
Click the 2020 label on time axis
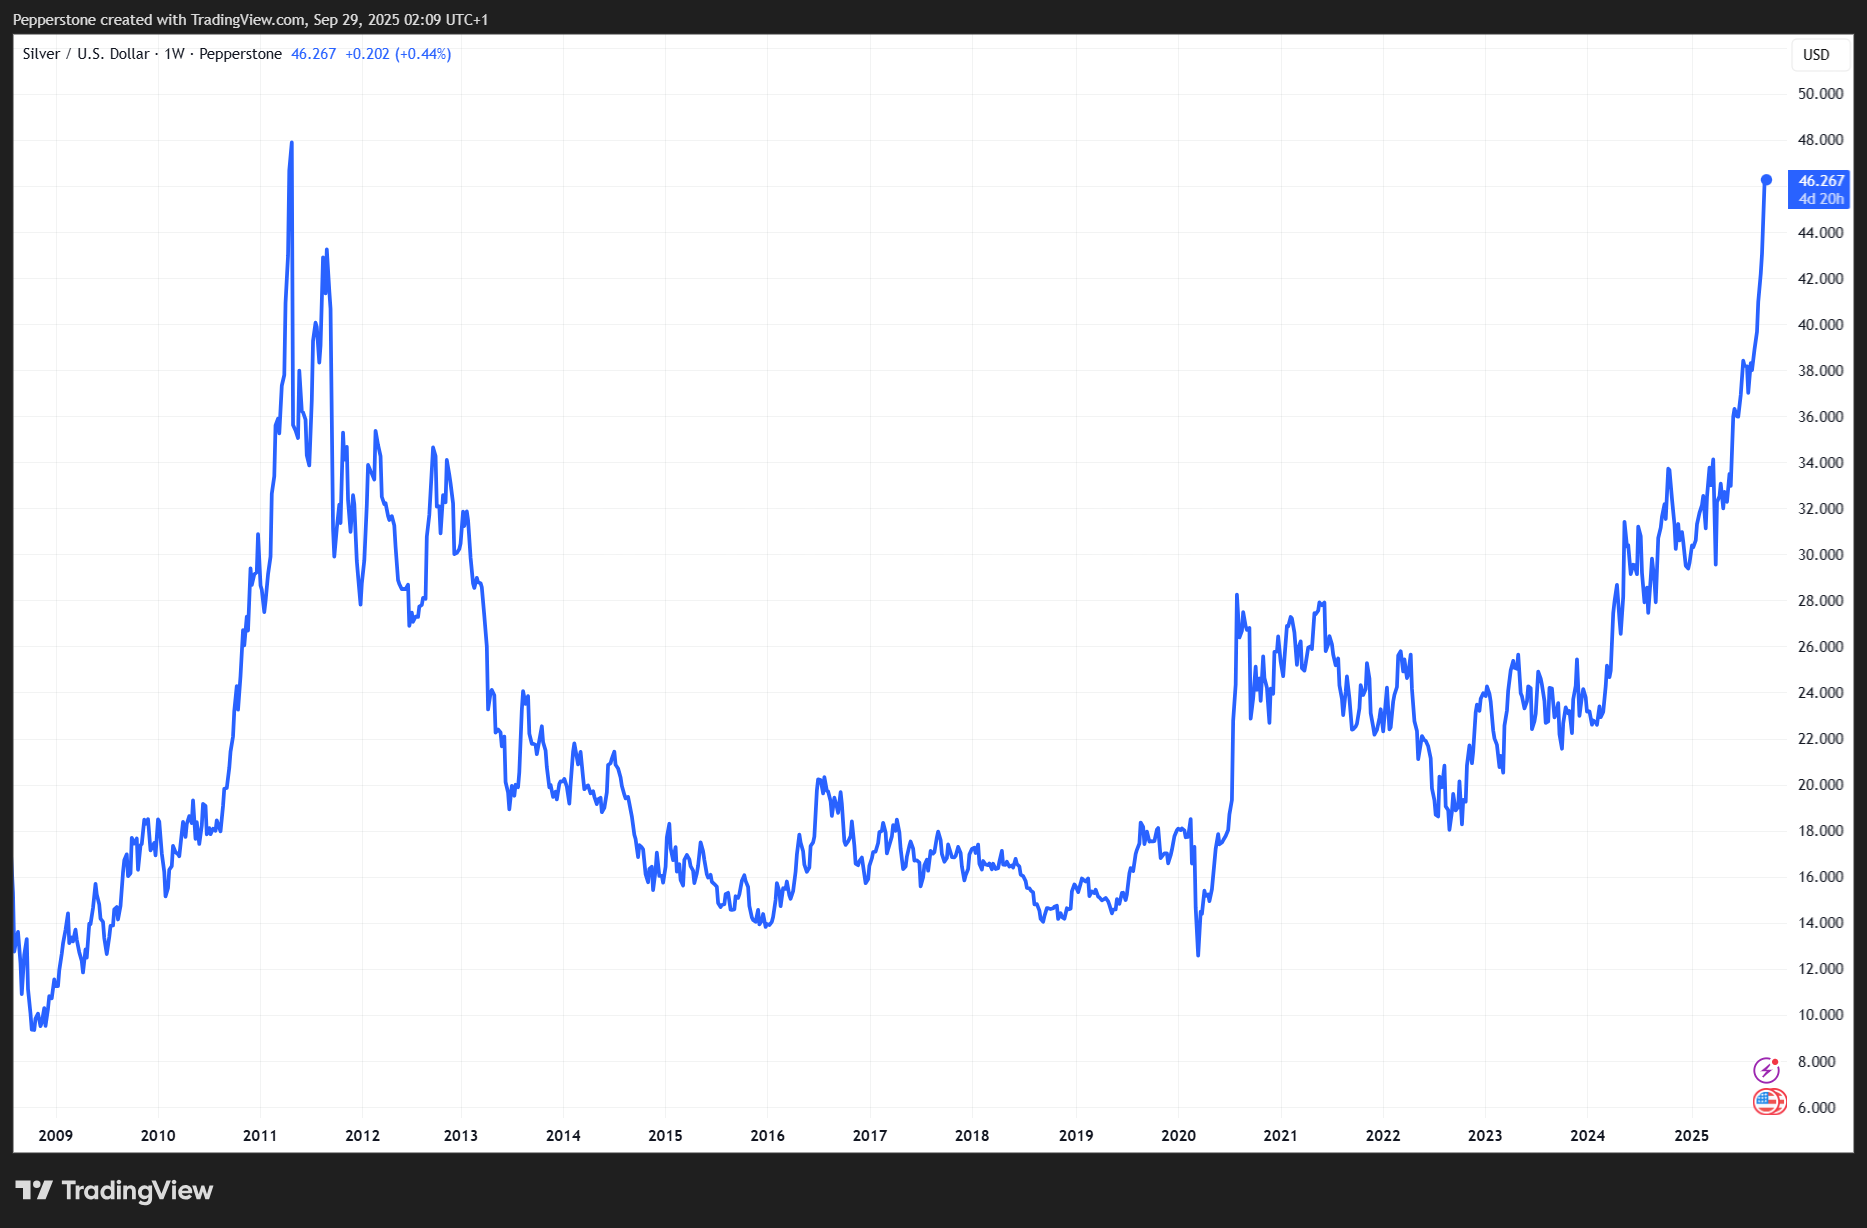[x=1179, y=1135]
